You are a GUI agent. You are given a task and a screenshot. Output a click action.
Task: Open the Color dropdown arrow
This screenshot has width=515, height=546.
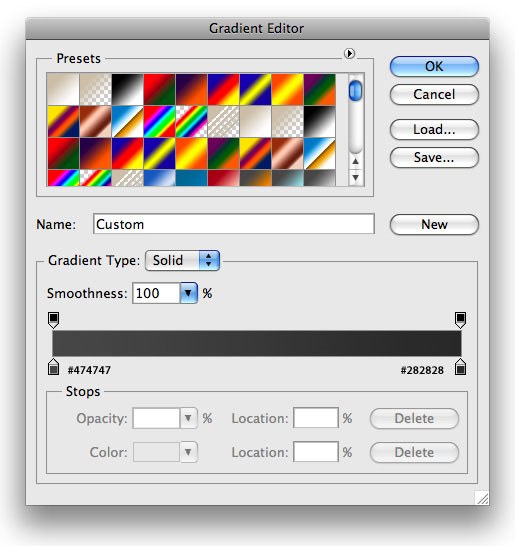tap(188, 452)
